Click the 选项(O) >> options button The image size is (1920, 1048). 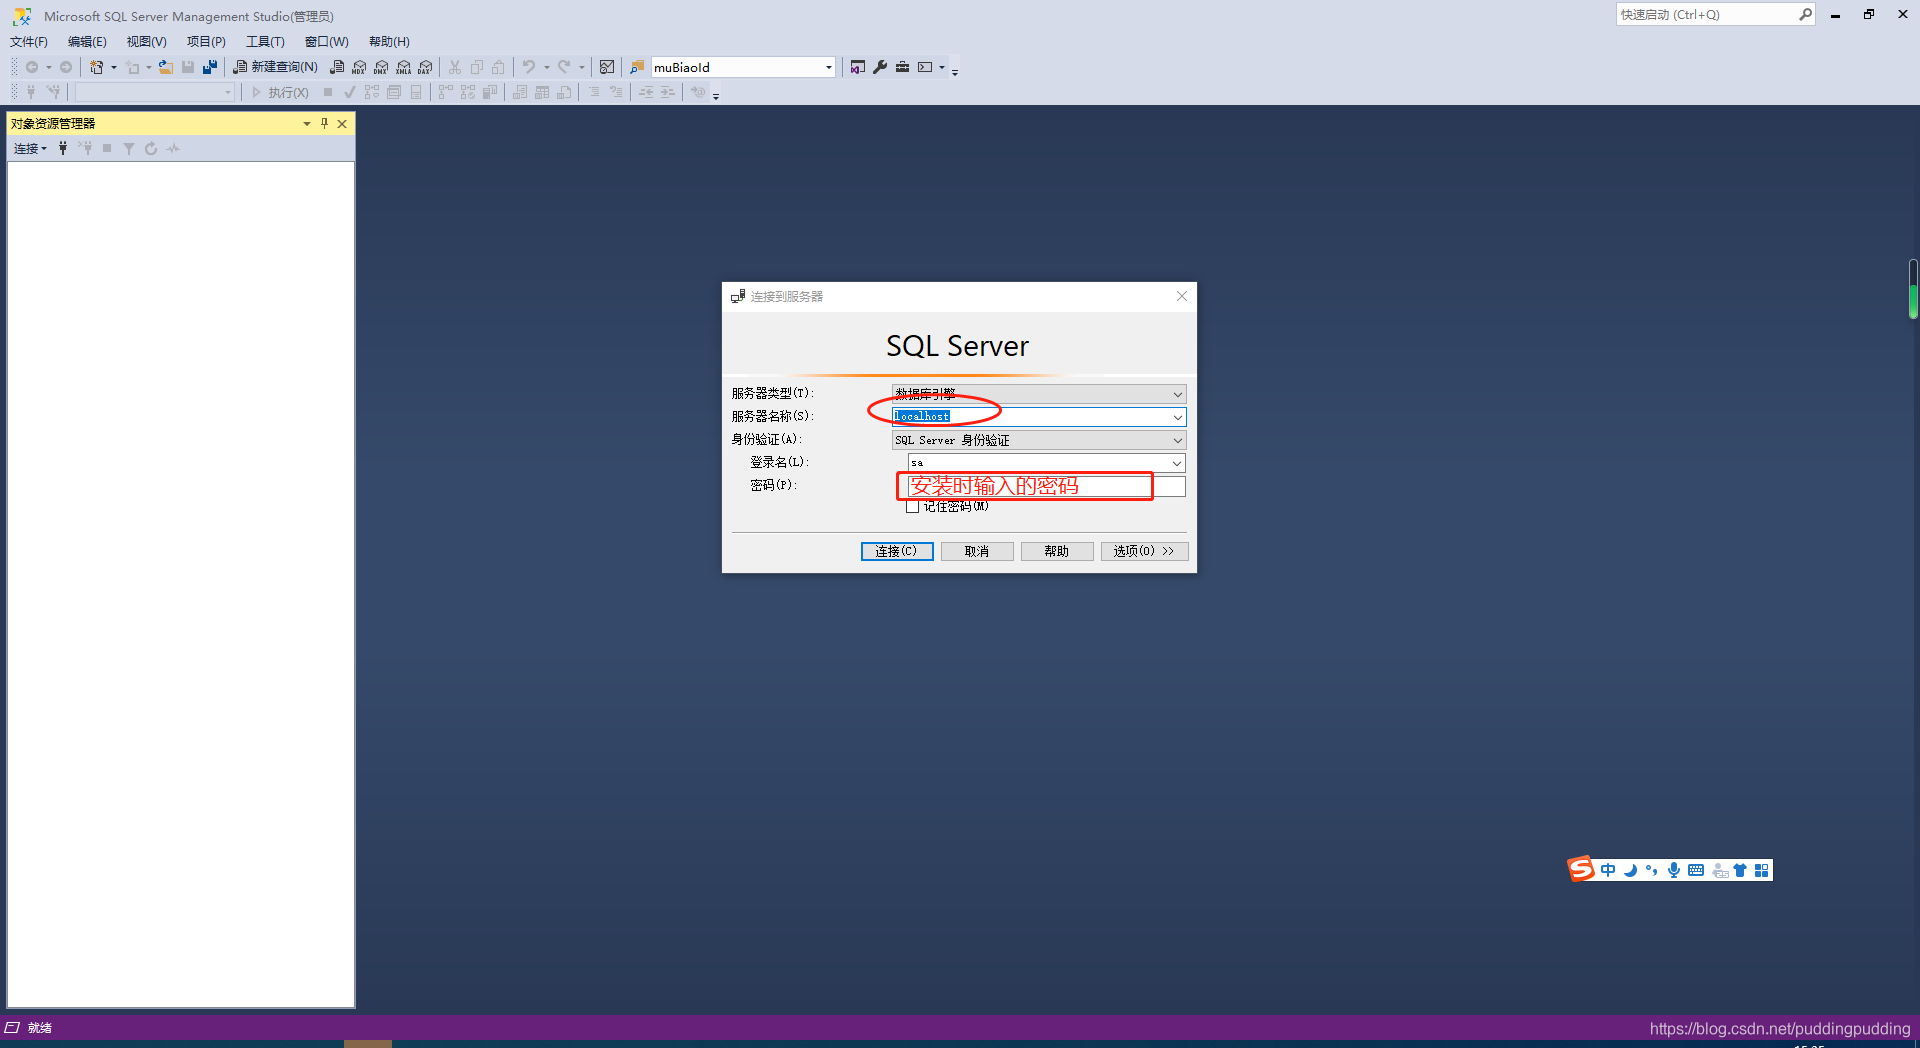1144,551
